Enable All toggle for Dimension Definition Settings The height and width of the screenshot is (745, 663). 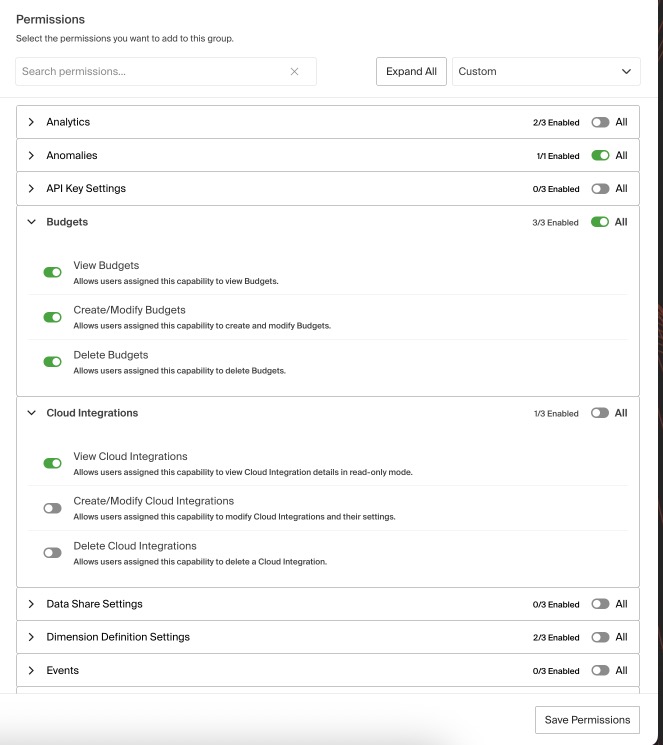point(600,637)
